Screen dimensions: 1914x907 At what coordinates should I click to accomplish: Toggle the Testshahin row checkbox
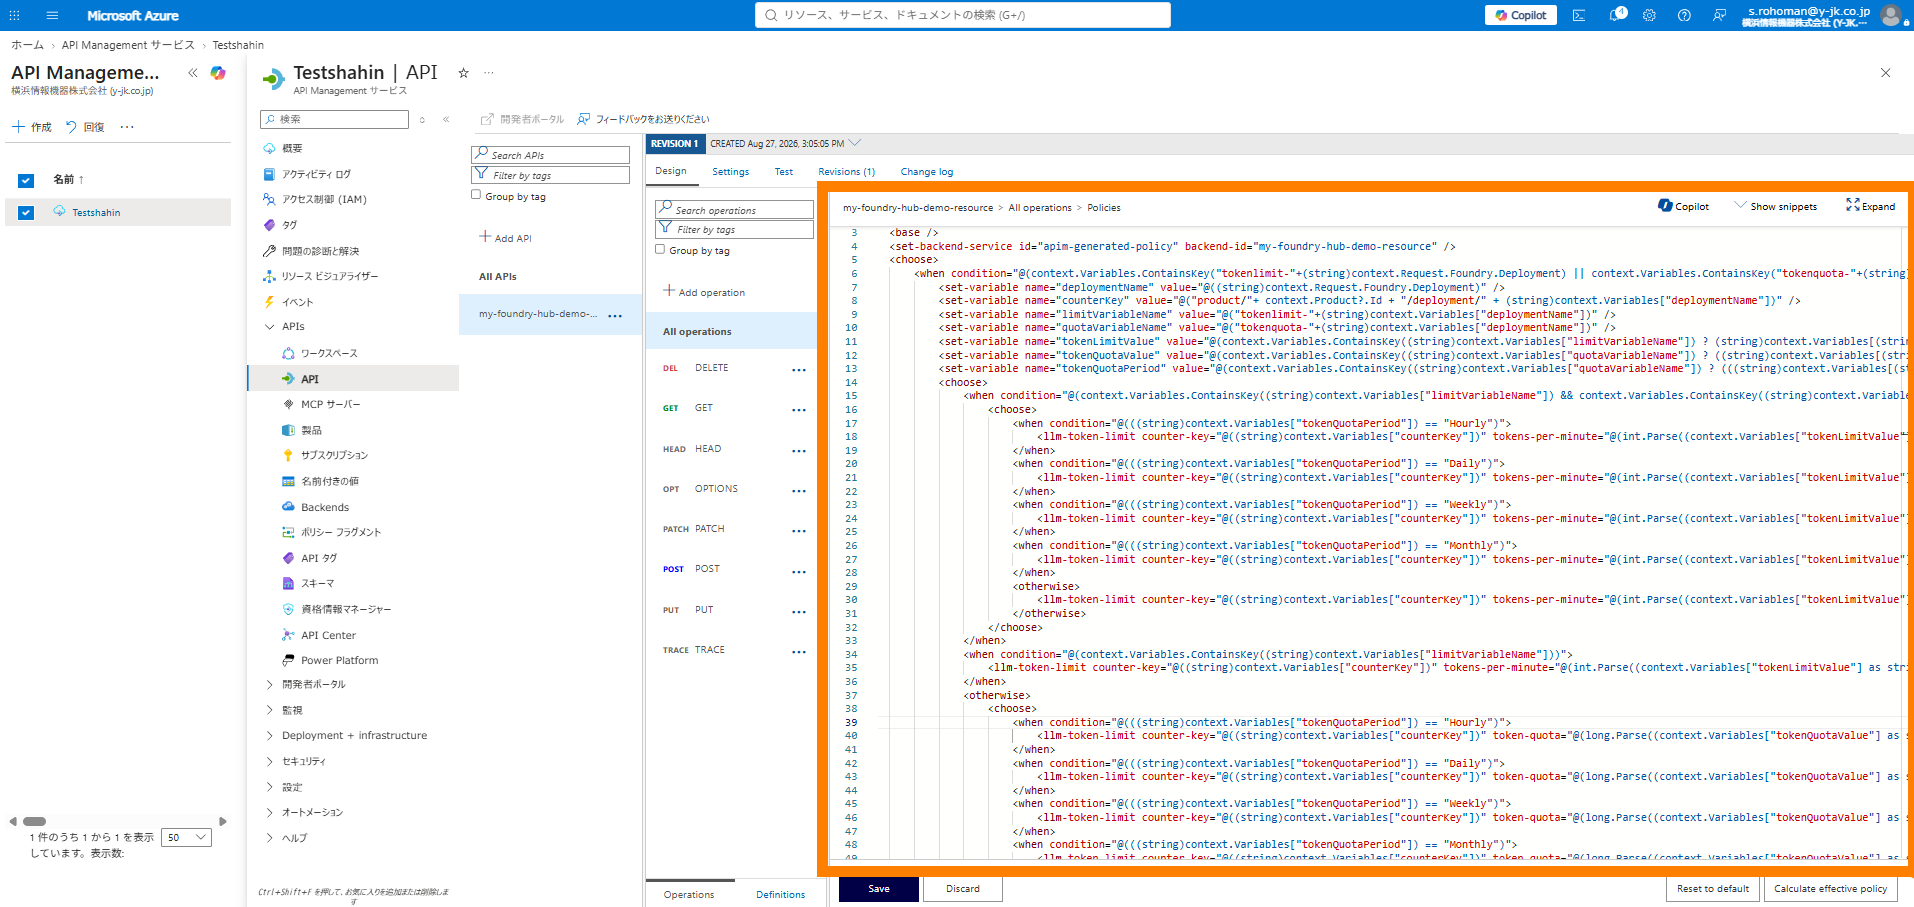coord(26,212)
